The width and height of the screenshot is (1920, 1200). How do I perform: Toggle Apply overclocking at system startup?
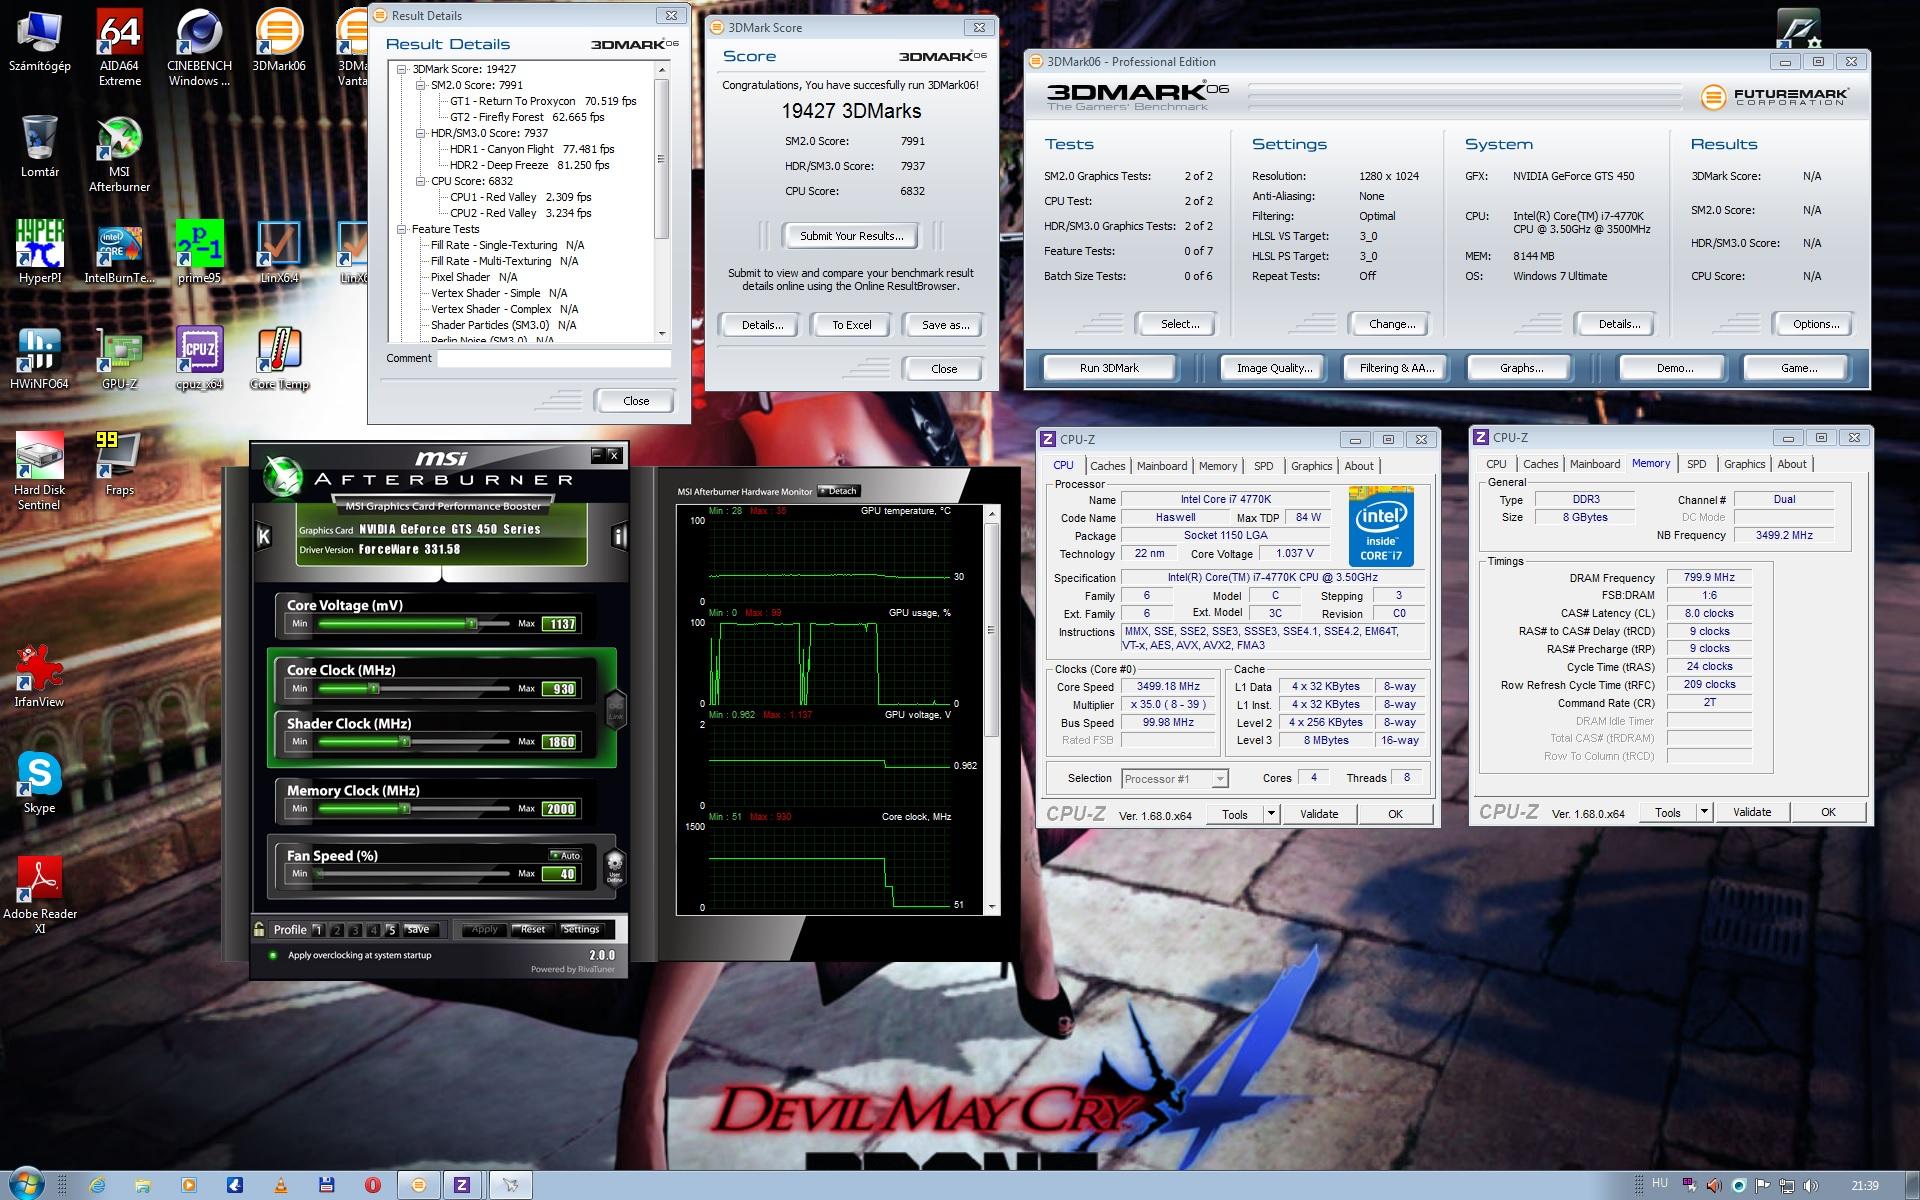point(273,955)
